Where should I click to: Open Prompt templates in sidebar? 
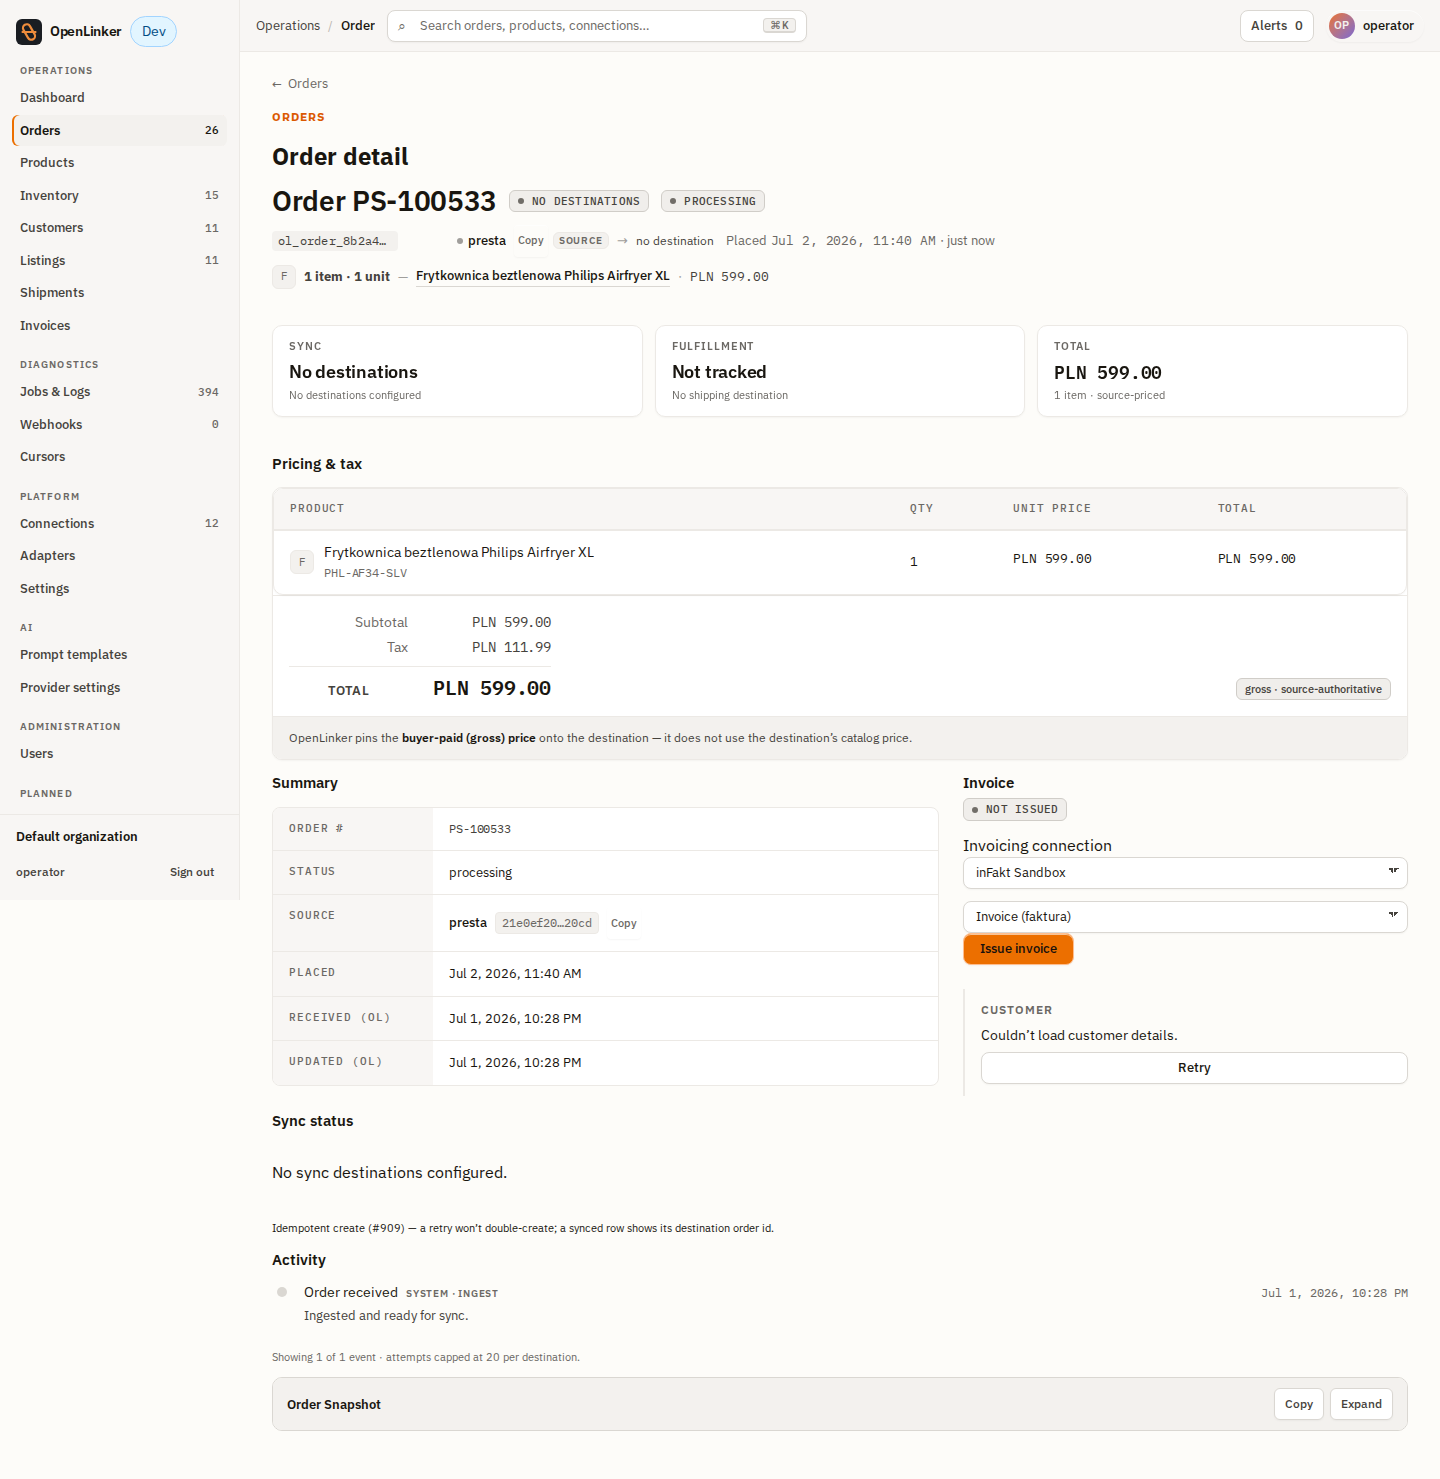(119, 655)
